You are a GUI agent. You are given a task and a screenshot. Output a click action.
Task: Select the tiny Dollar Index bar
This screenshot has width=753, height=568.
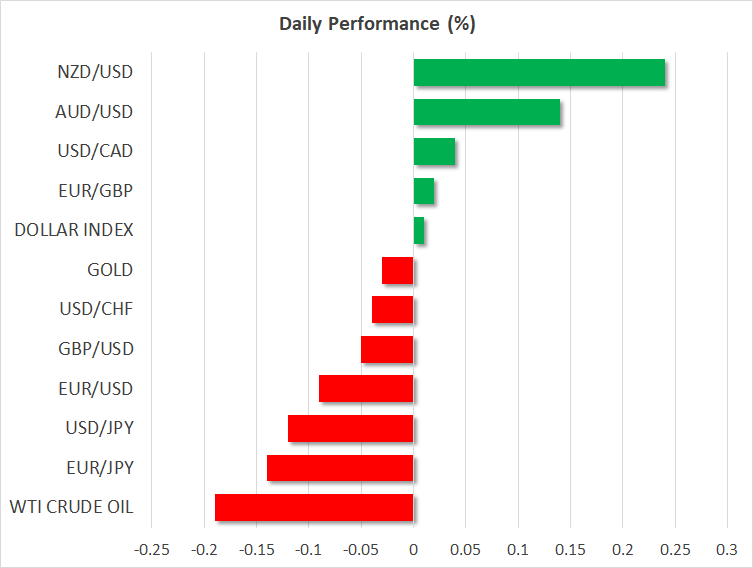[x=419, y=231]
